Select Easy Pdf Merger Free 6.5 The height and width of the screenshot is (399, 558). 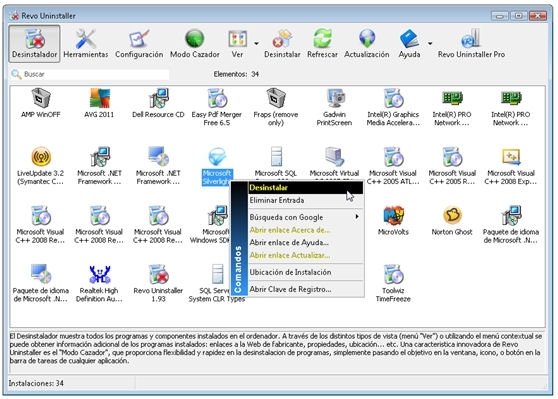click(x=217, y=107)
